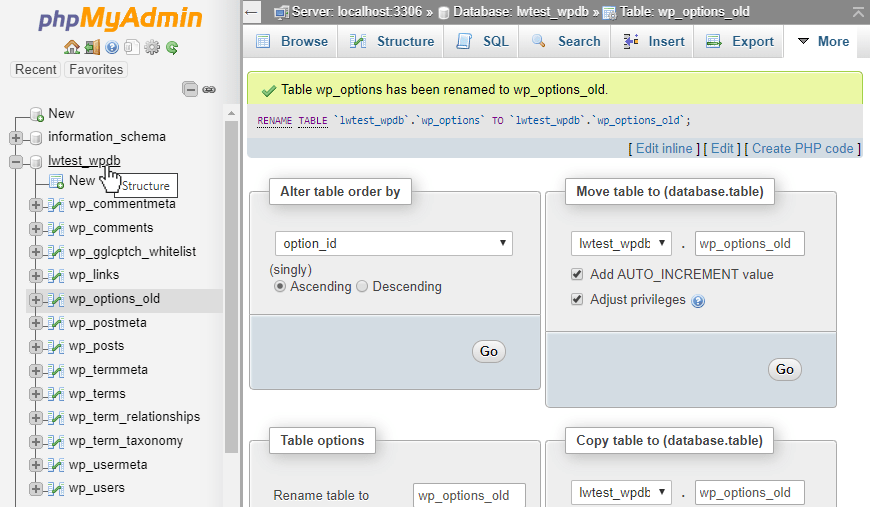The width and height of the screenshot is (870, 507).
Task: Expand wp_posts tree node
Action: pos(36,347)
